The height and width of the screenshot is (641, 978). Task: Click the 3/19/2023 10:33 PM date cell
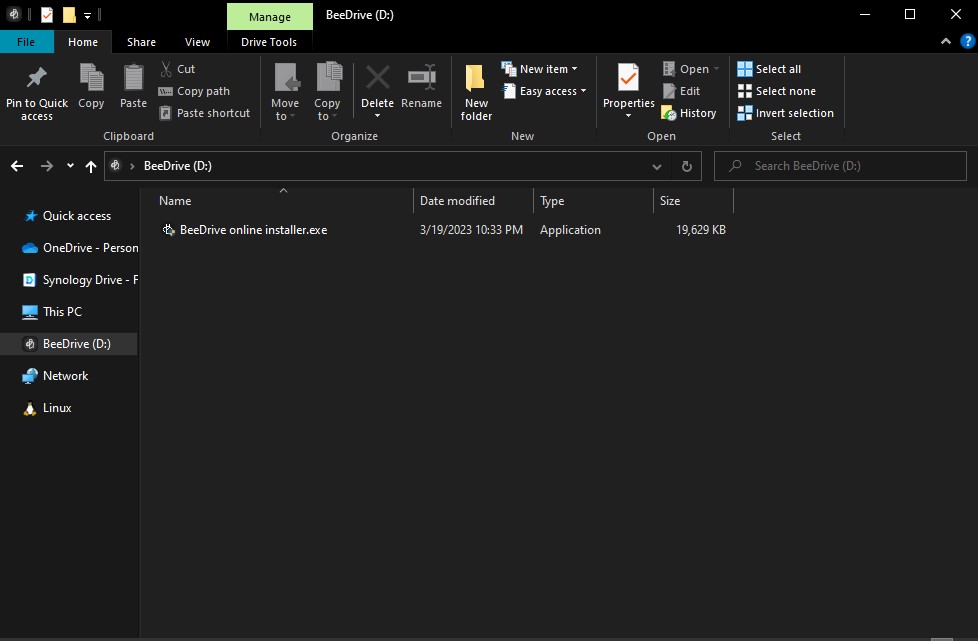click(x=472, y=230)
